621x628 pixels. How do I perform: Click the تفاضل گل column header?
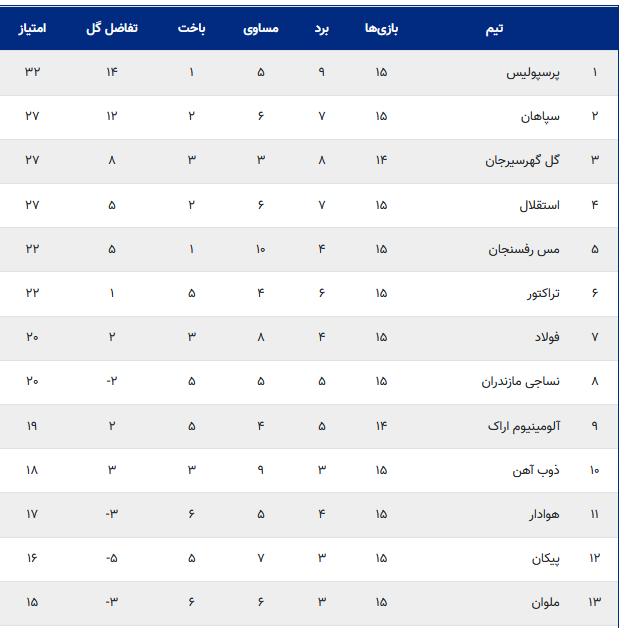point(112,28)
